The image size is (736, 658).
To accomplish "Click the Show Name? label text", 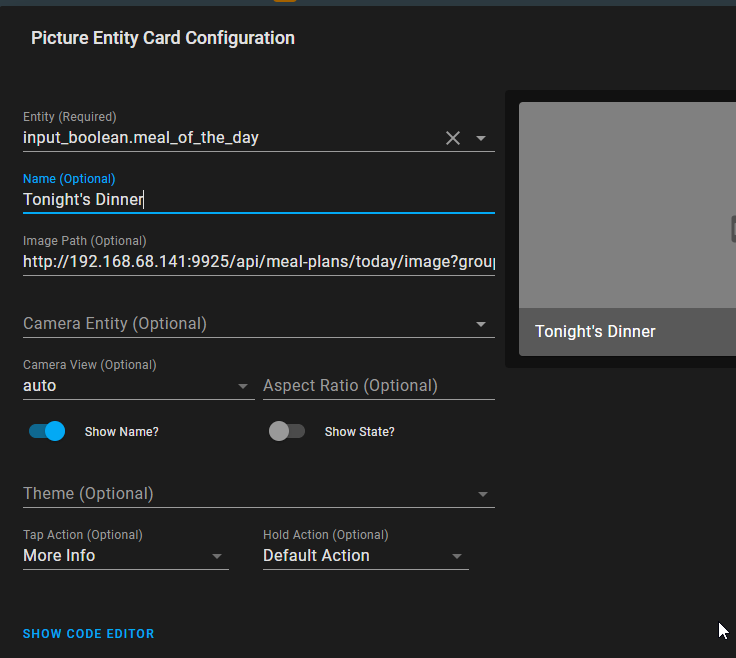I will click(122, 432).
